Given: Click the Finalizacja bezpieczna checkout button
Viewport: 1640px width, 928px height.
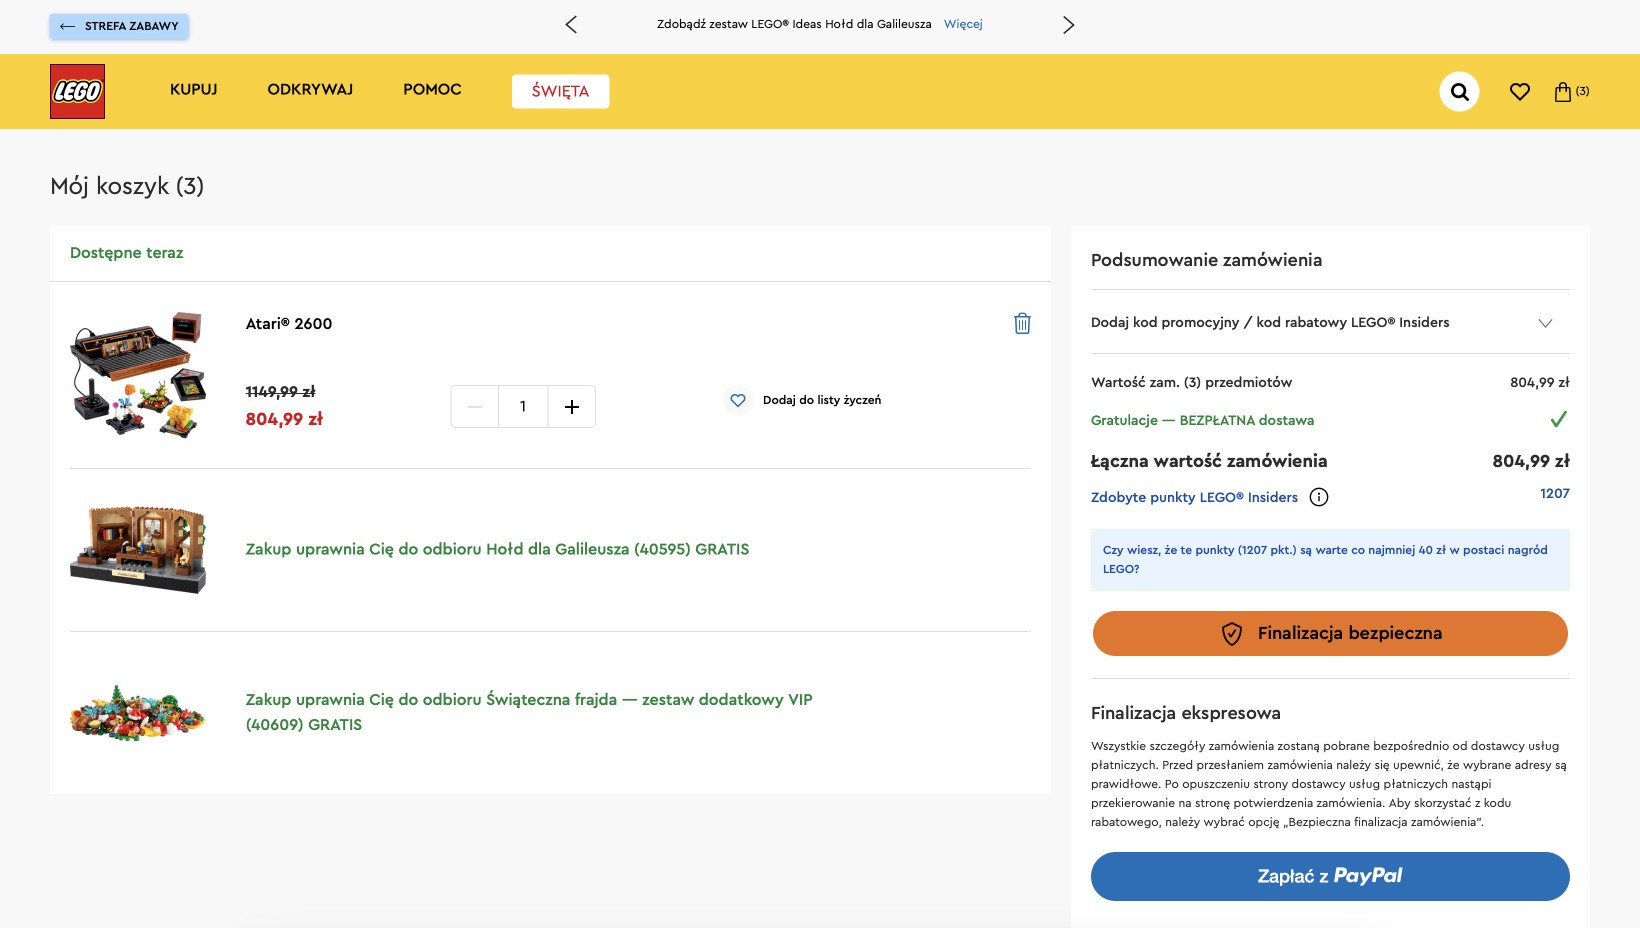Looking at the screenshot, I should [1330, 633].
